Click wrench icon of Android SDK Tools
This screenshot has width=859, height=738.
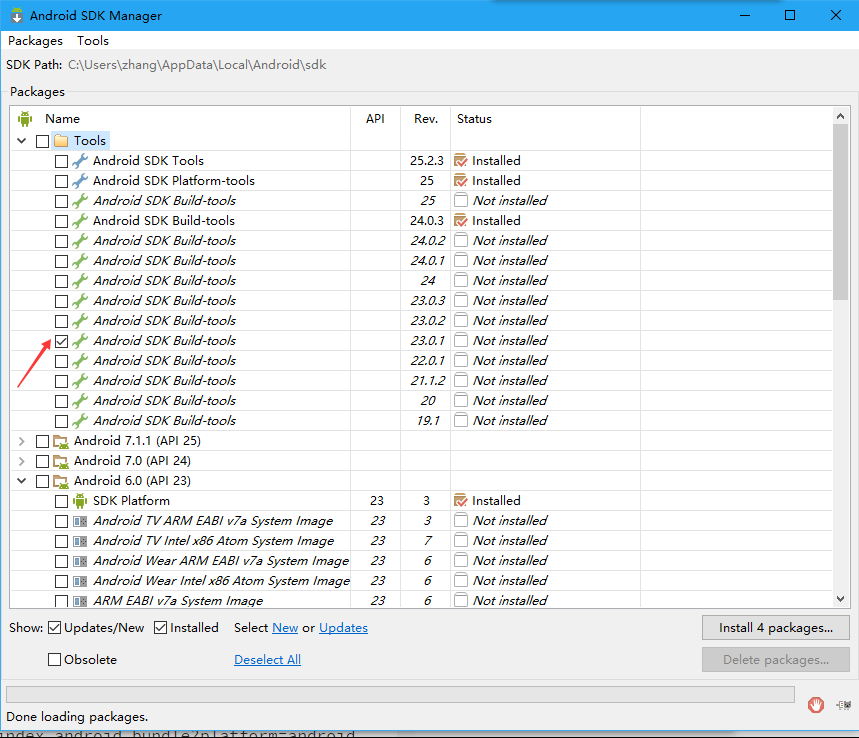pyautogui.click(x=80, y=161)
